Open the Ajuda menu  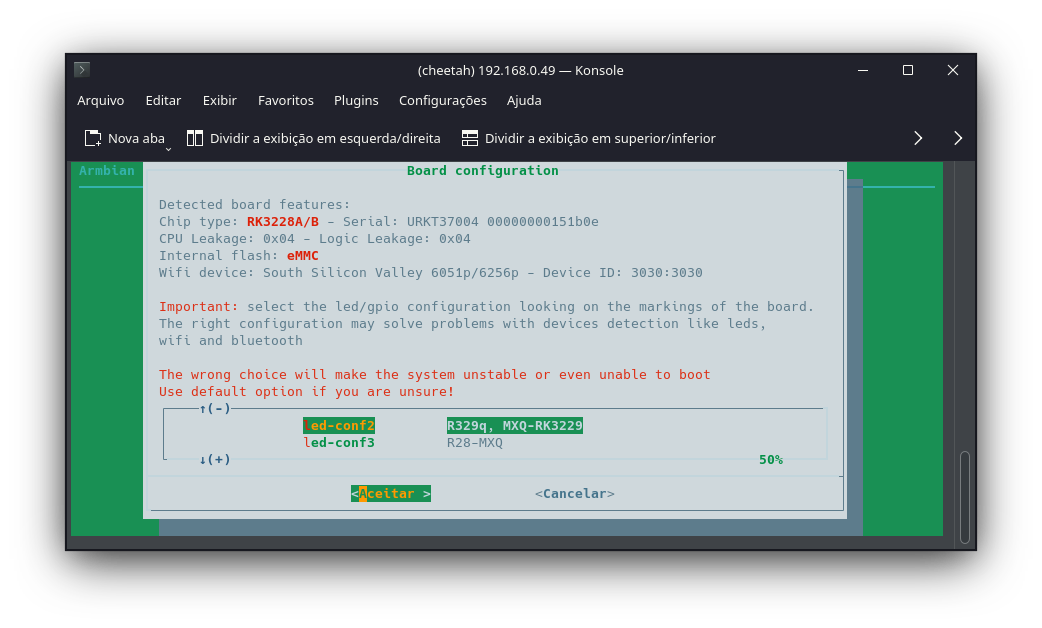(524, 100)
